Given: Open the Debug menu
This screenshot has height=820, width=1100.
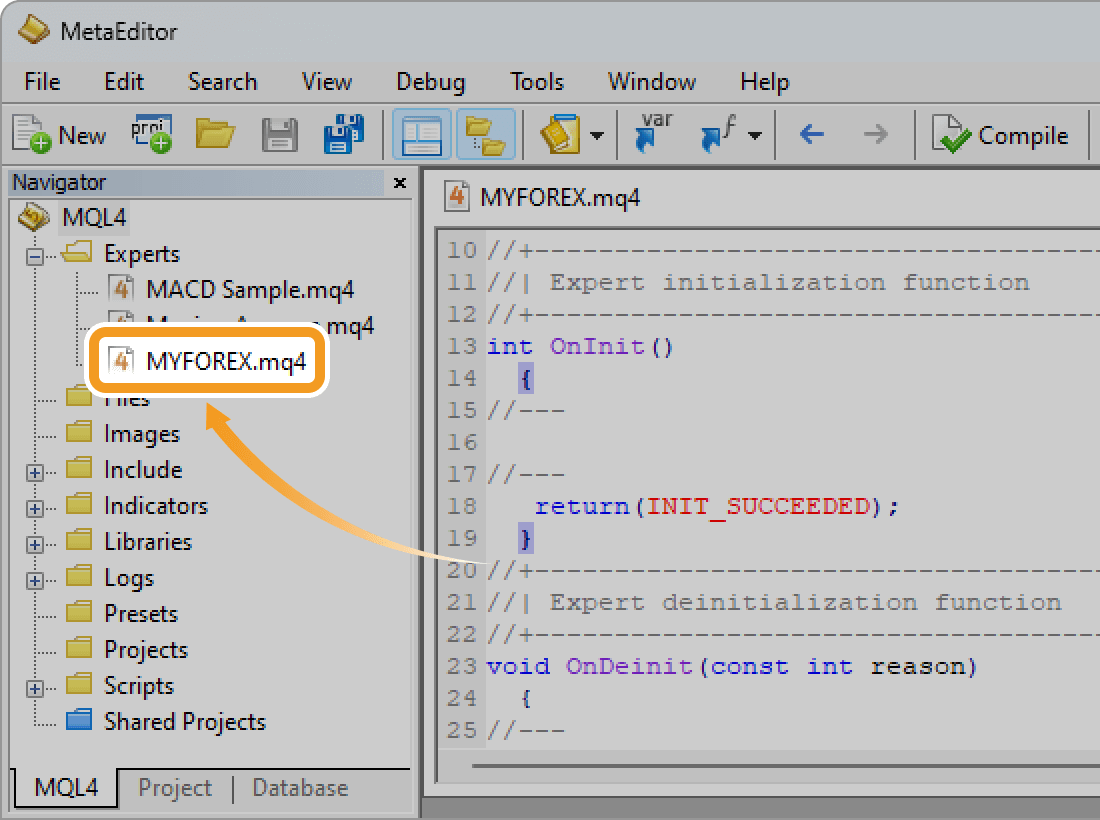Looking at the screenshot, I should [x=430, y=82].
